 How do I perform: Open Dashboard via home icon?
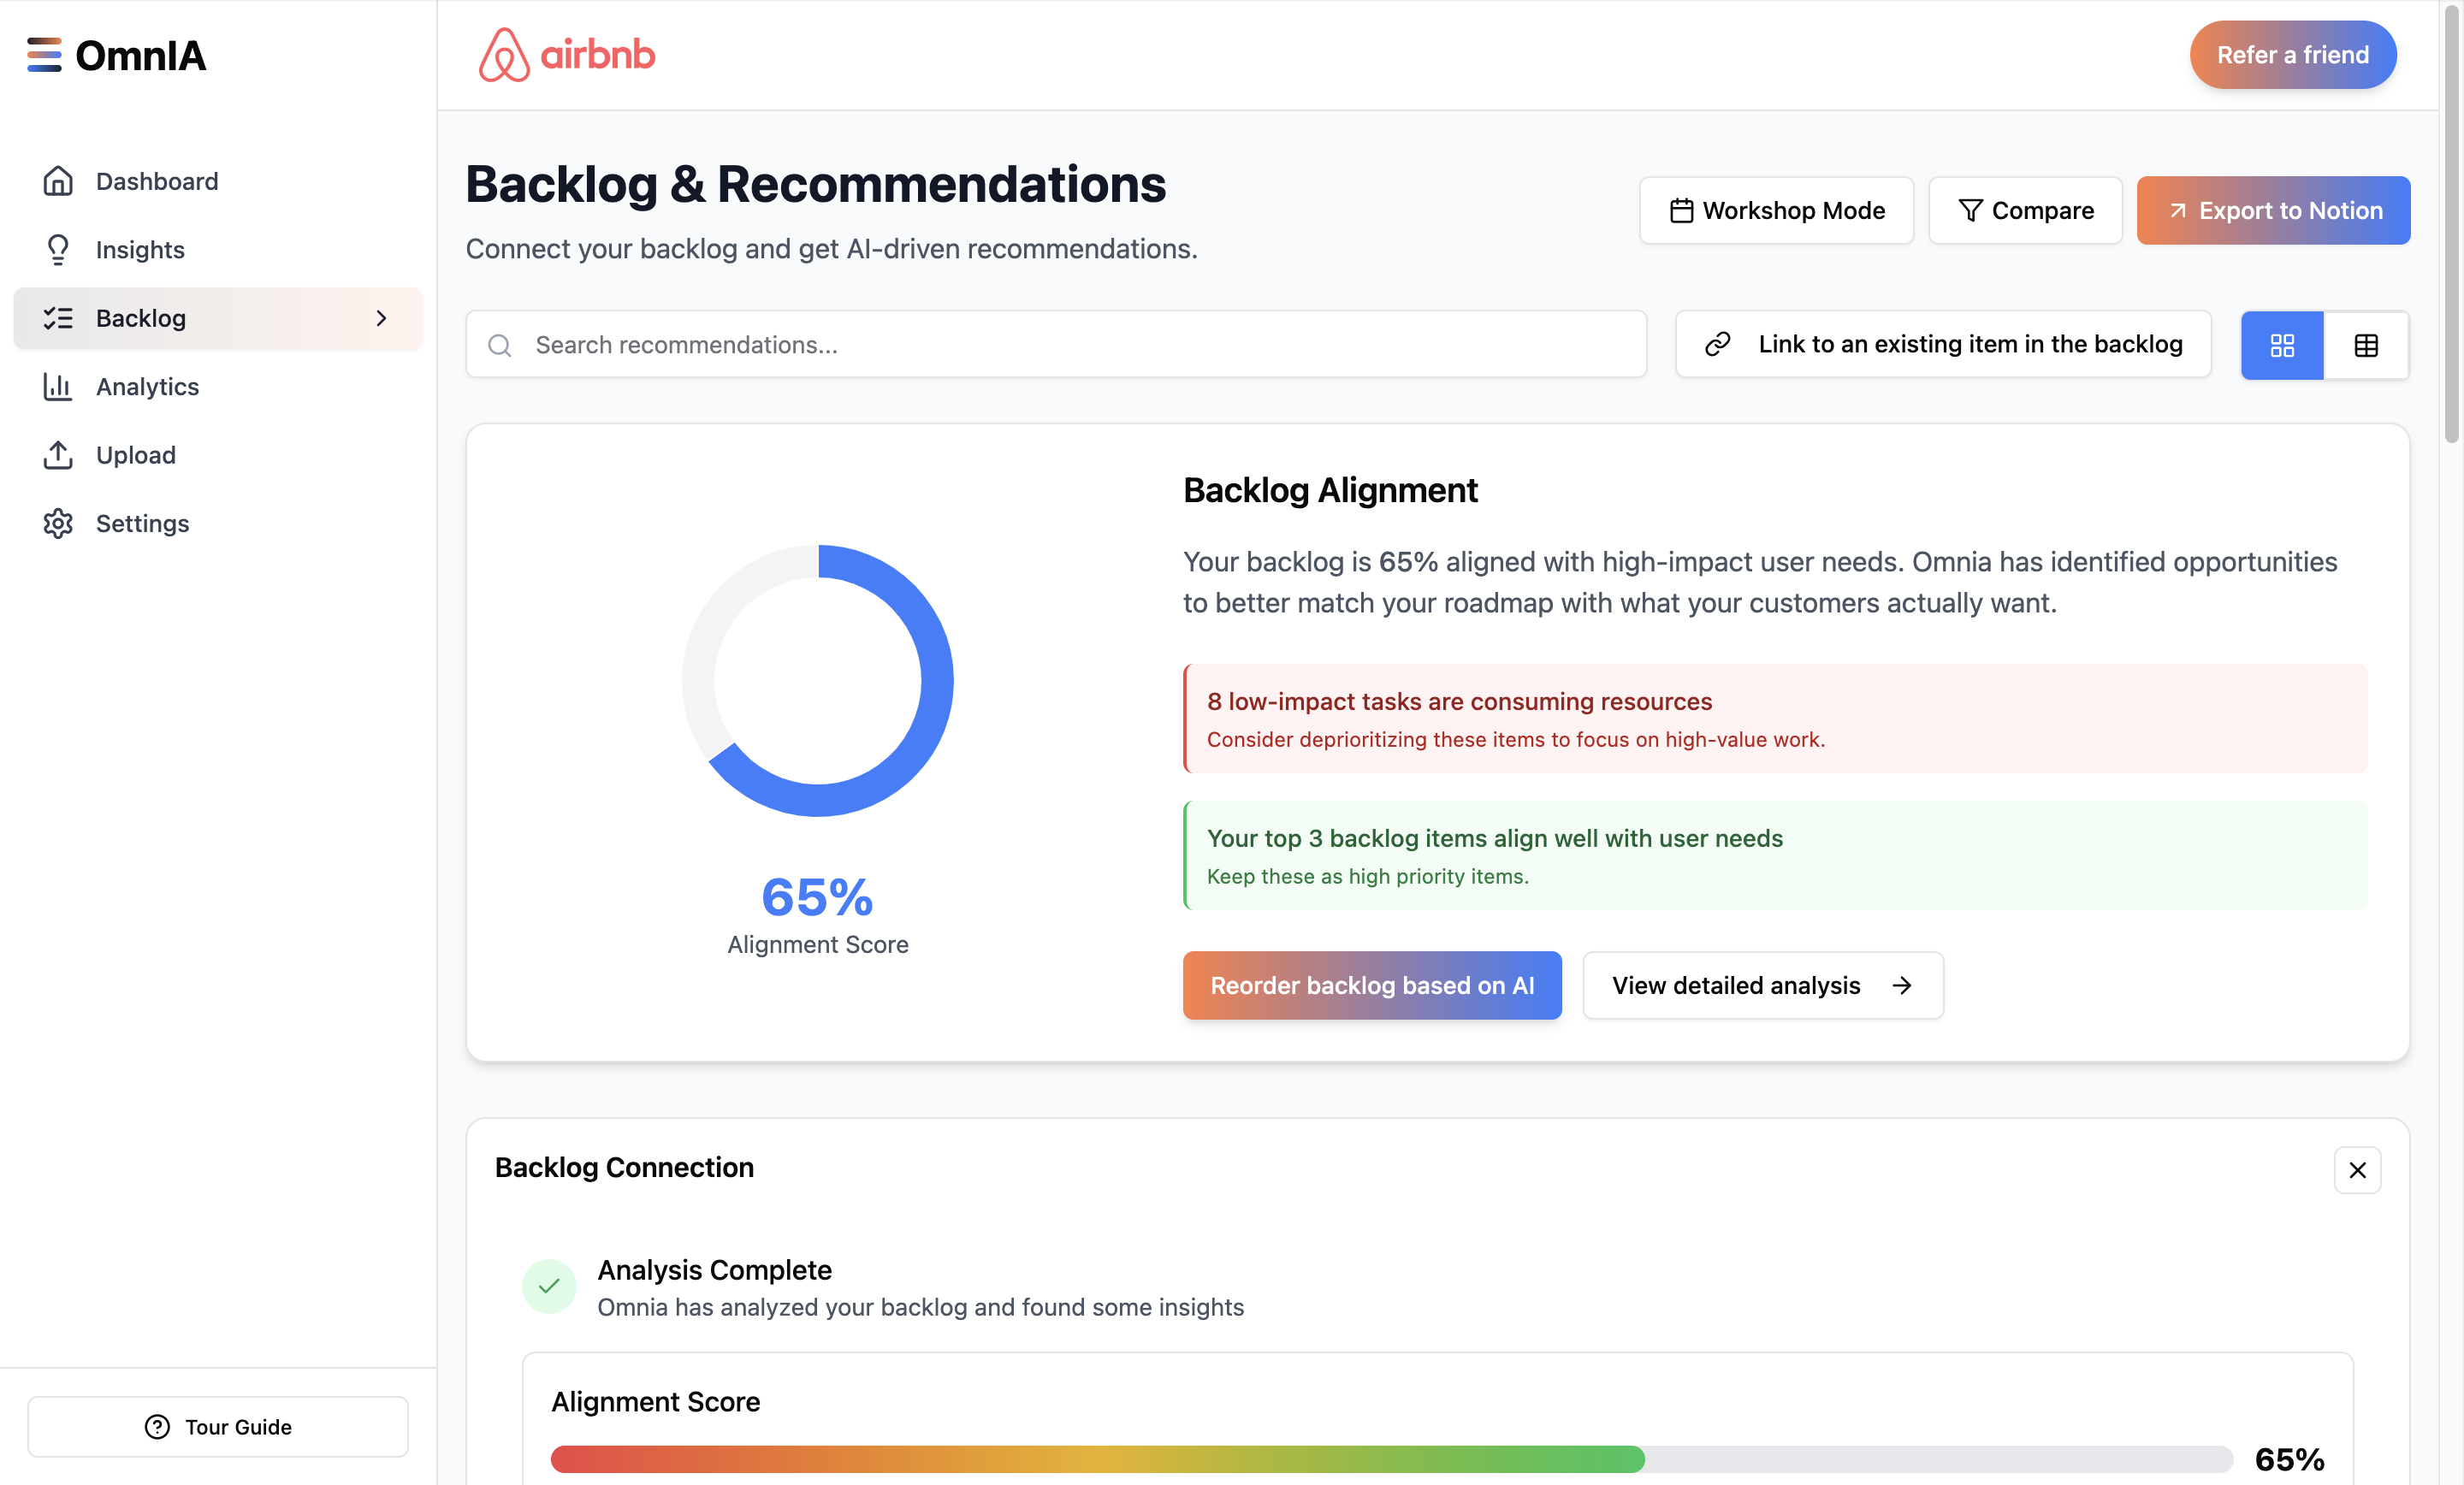(58, 181)
